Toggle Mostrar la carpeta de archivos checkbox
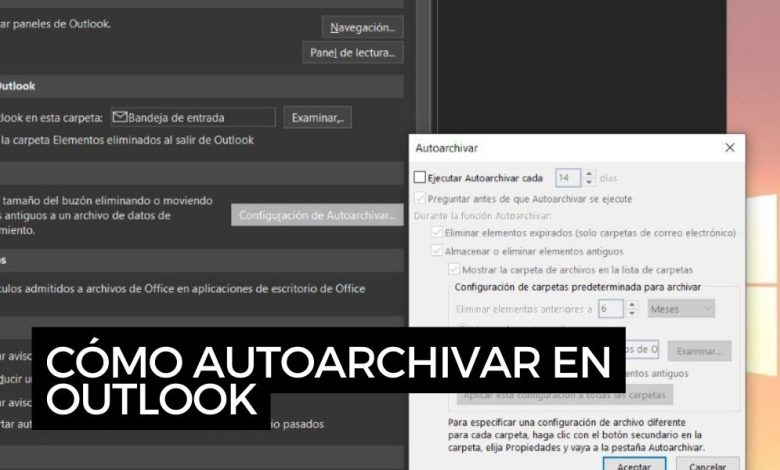 pos(454,270)
